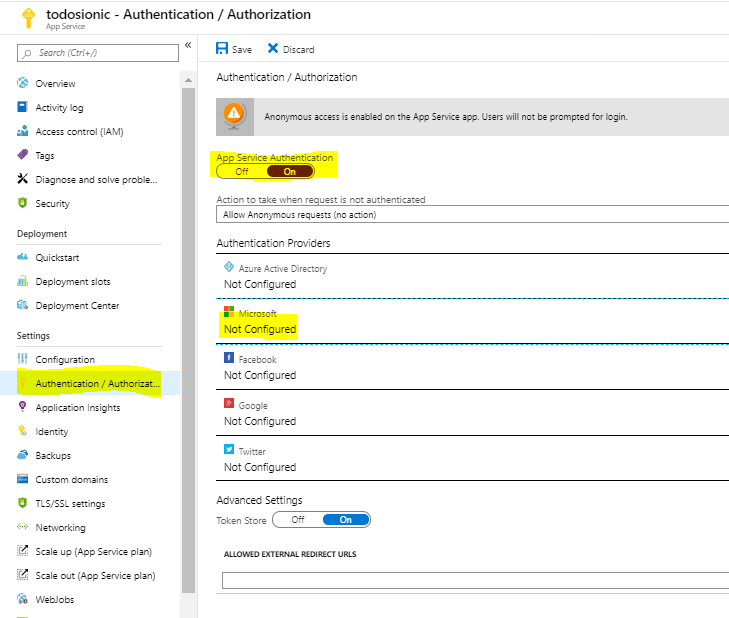The height and width of the screenshot is (618, 729).
Task: Switch Token Store to On
Action: (346, 519)
